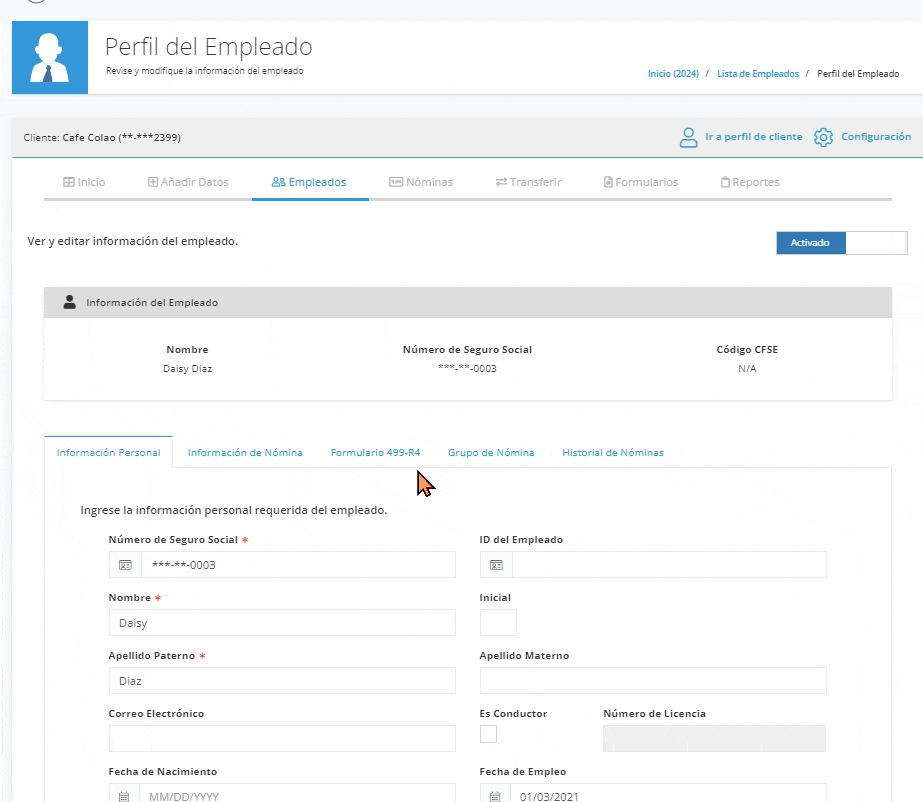The height and width of the screenshot is (802, 923).
Task: Click the ID card icon beside Seguro Social field
Action: [x=125, y=565]
